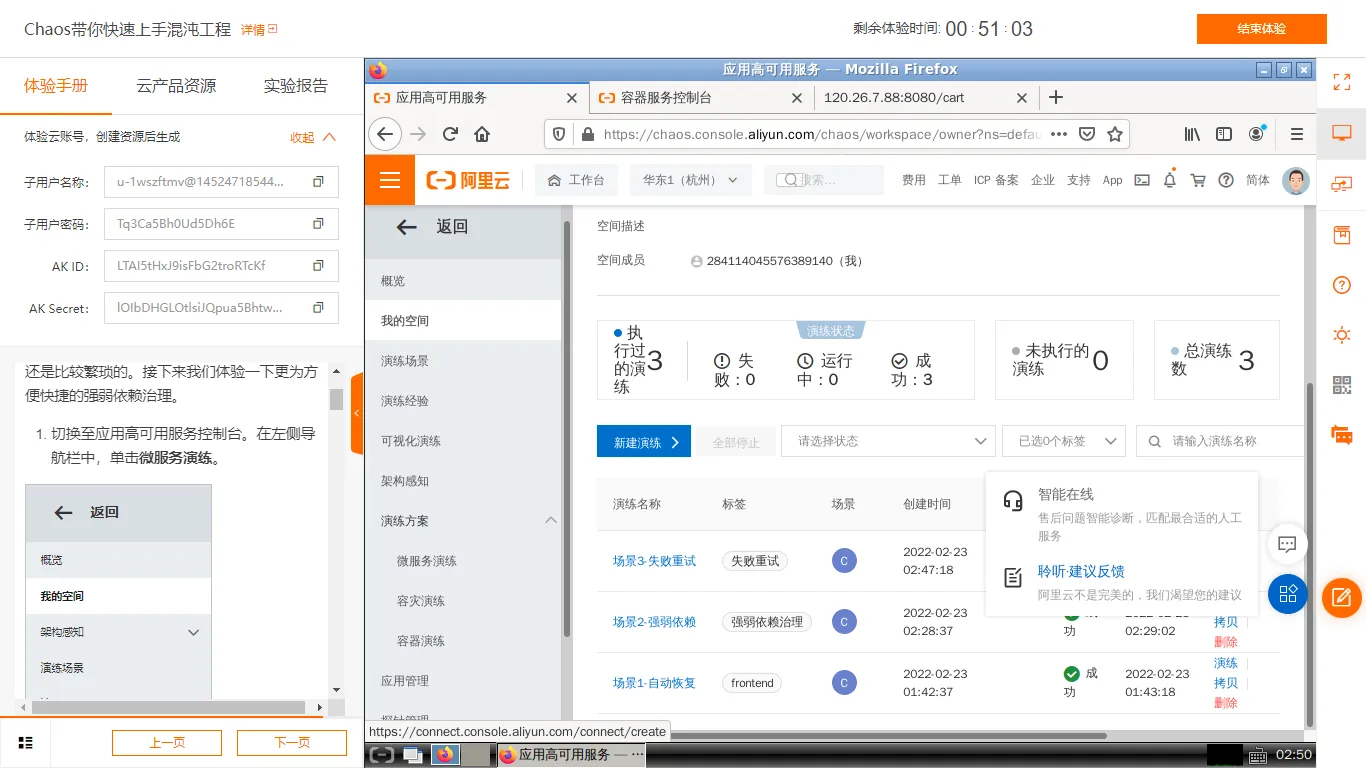The height and width of the screenshot is (768, 1366).
Task: Open the 请选择状态 status dropdown
Action: tap(888, 441)
